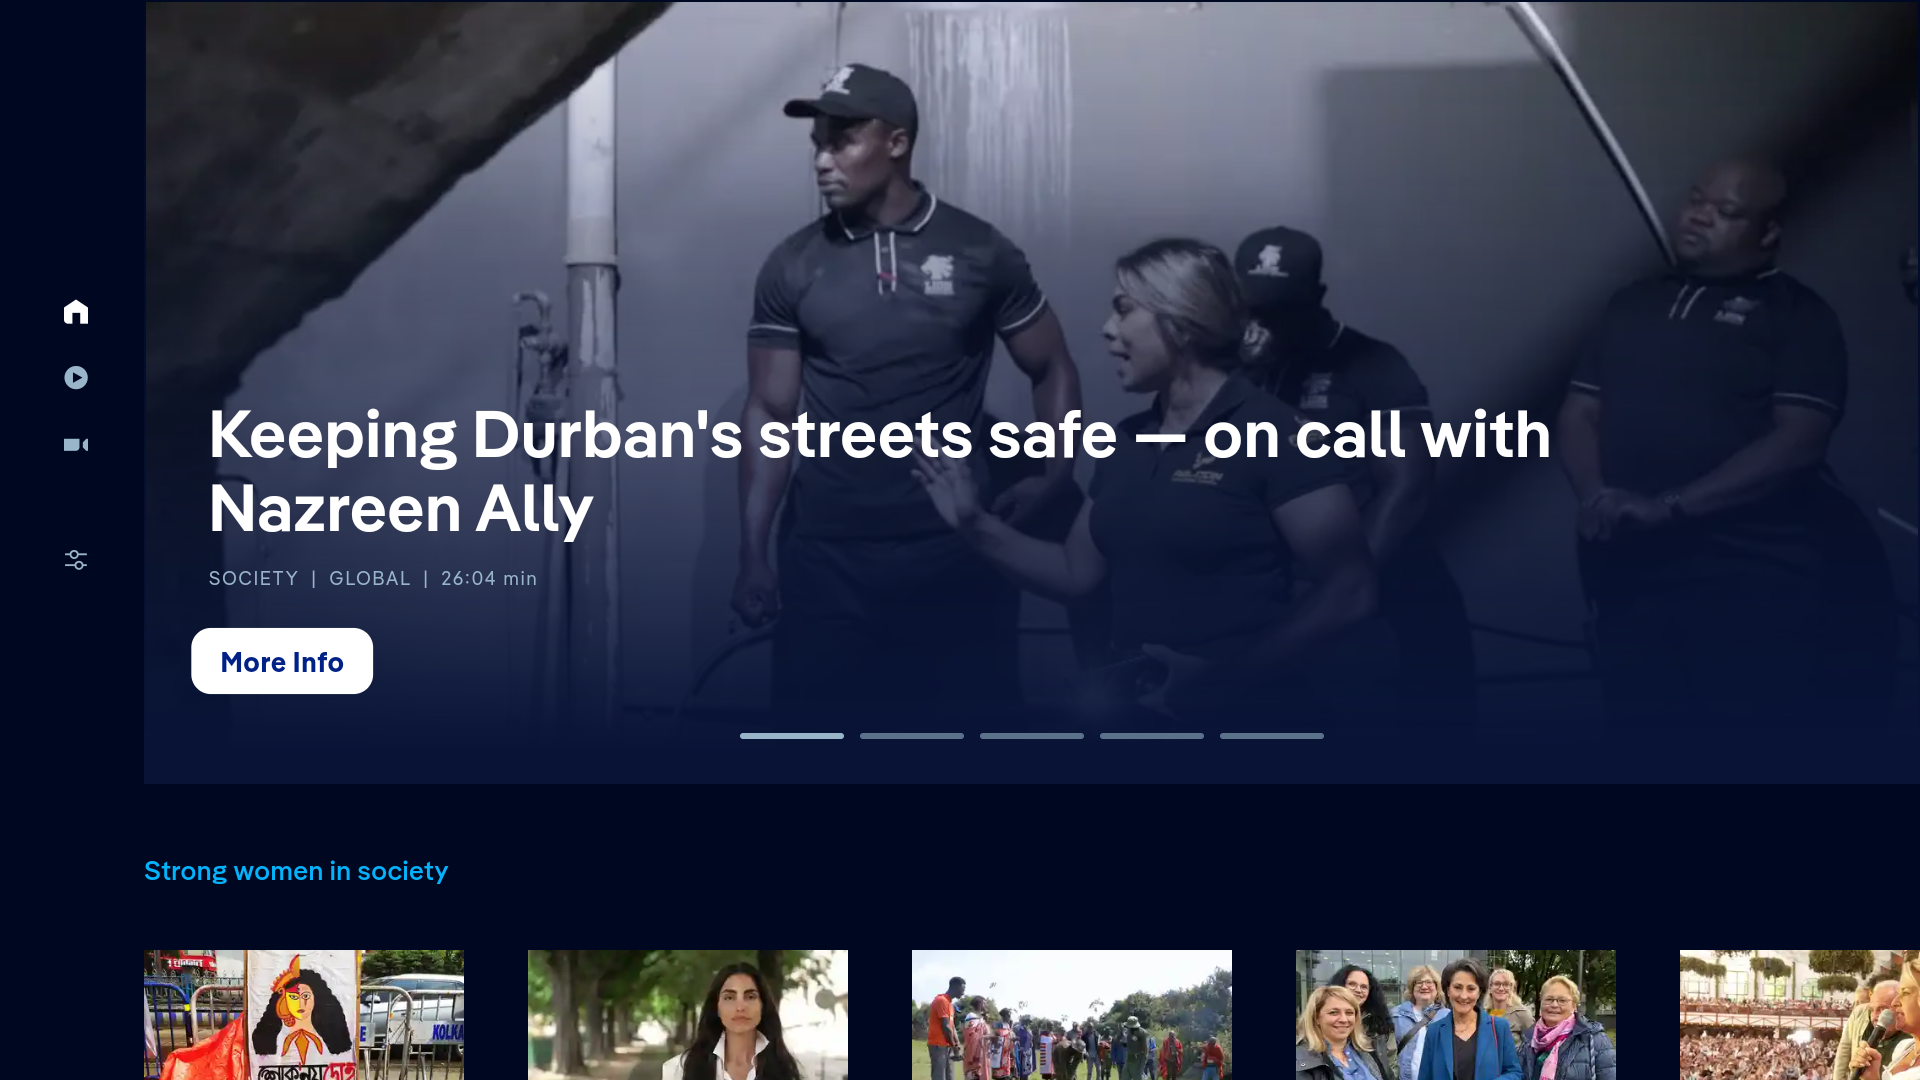Open the Strong women in society heading
The width and height of the screenshot is (1920, 1080).
point(296,871)
